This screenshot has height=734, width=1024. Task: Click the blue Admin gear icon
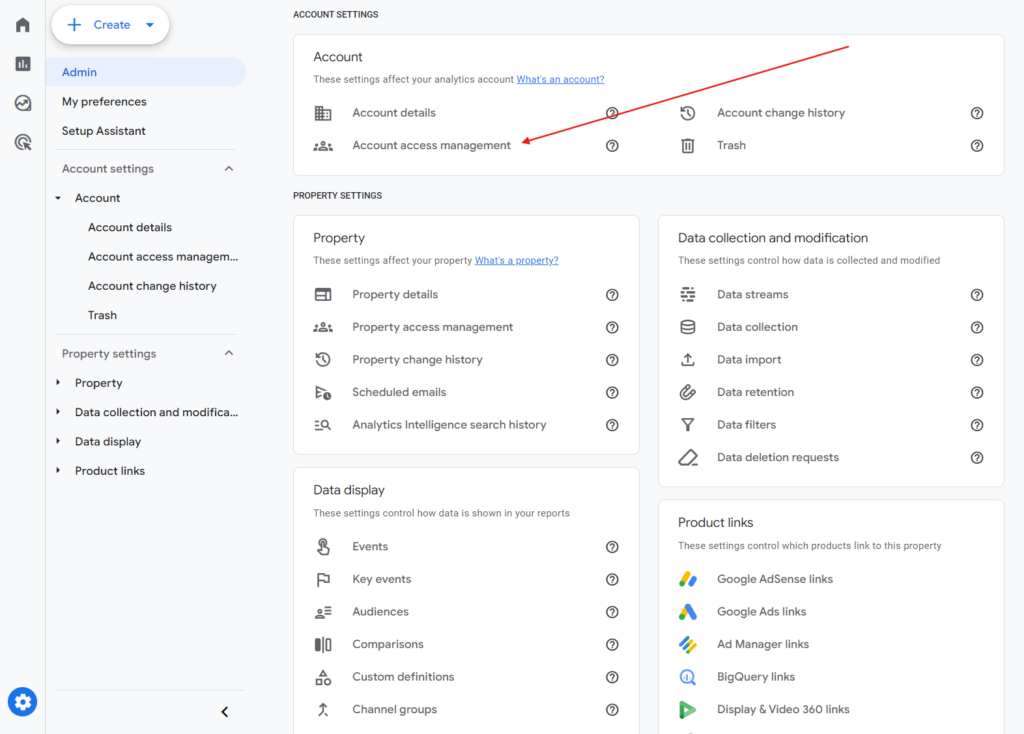tap(22, 702)
